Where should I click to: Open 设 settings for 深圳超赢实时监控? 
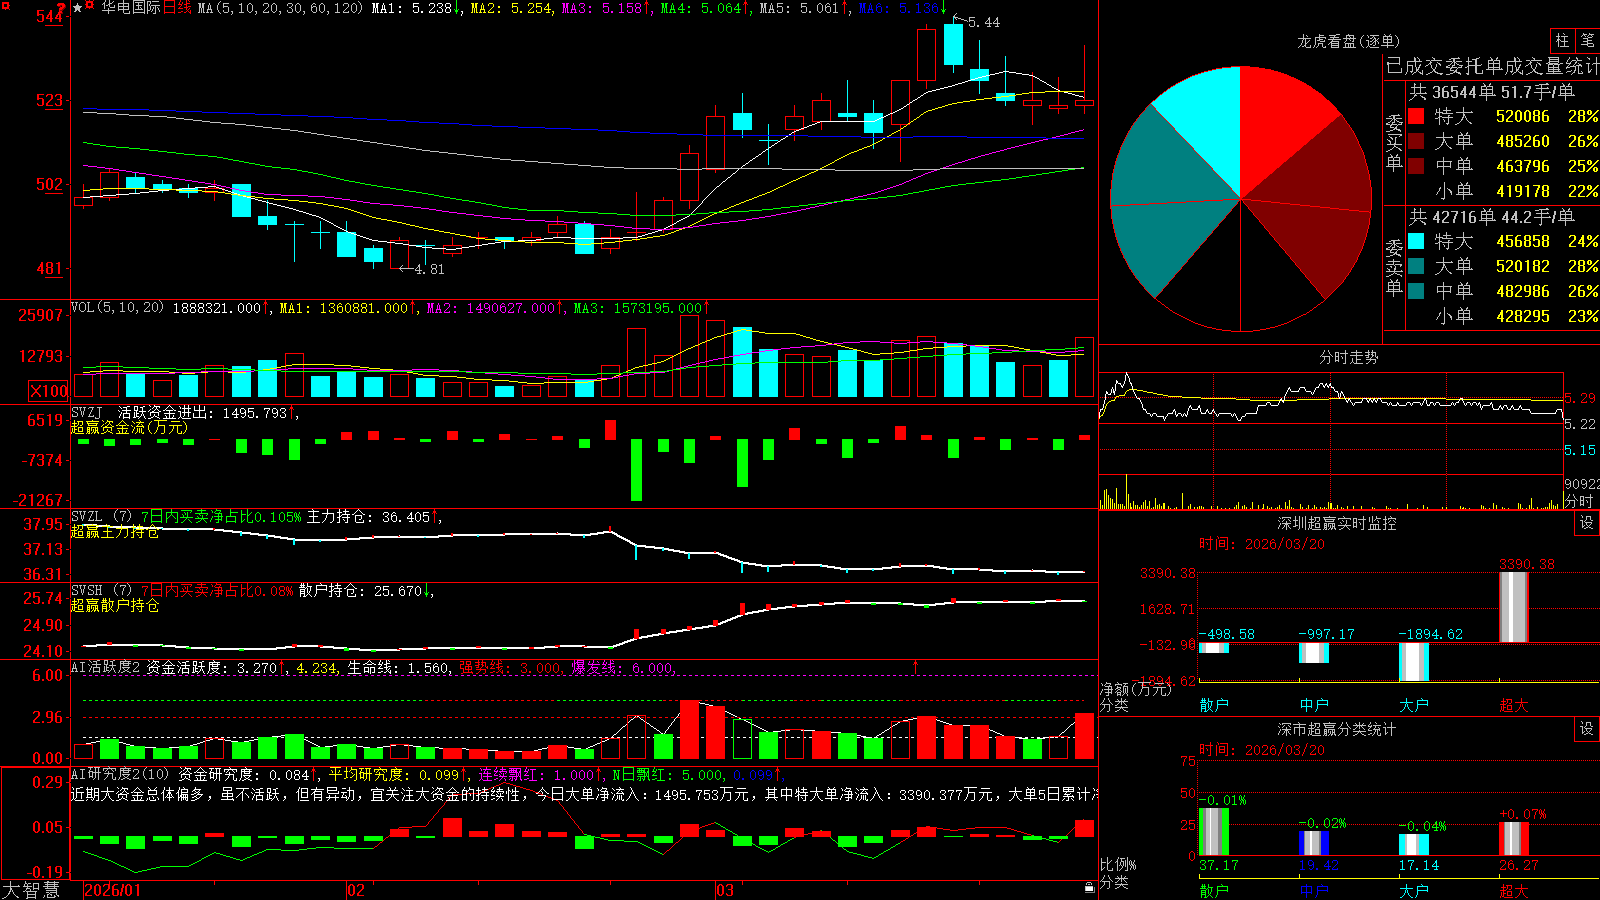tap(1587, 523)
